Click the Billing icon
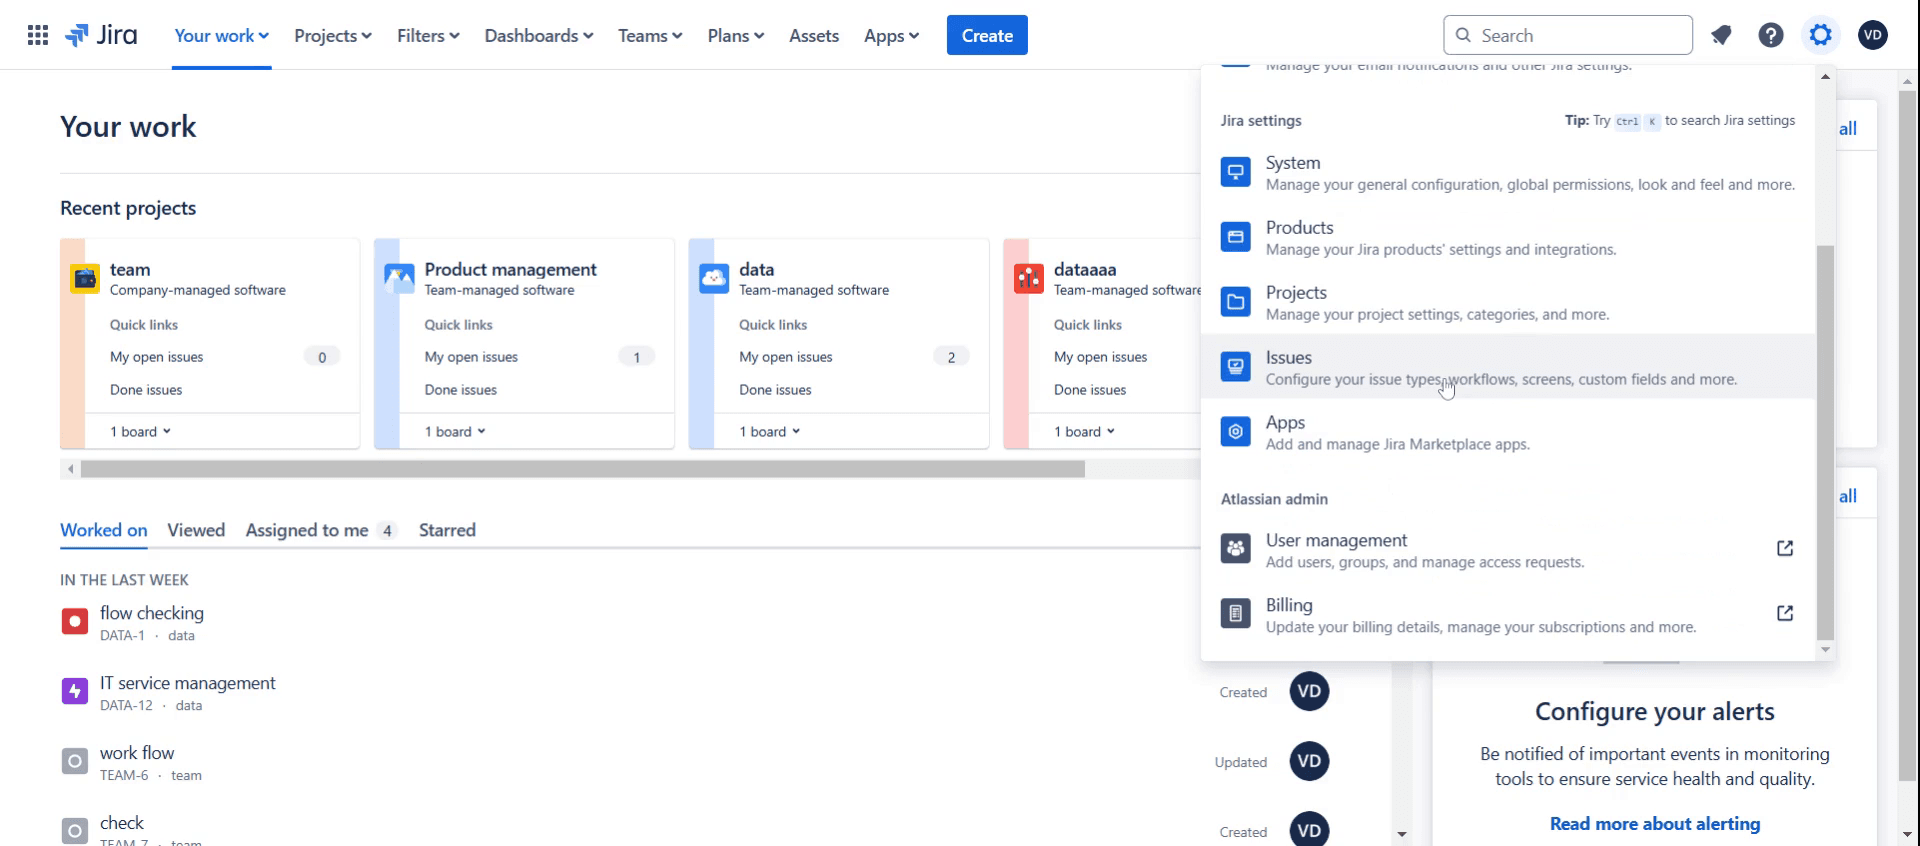1920x846 pixels. [1236, 614]
